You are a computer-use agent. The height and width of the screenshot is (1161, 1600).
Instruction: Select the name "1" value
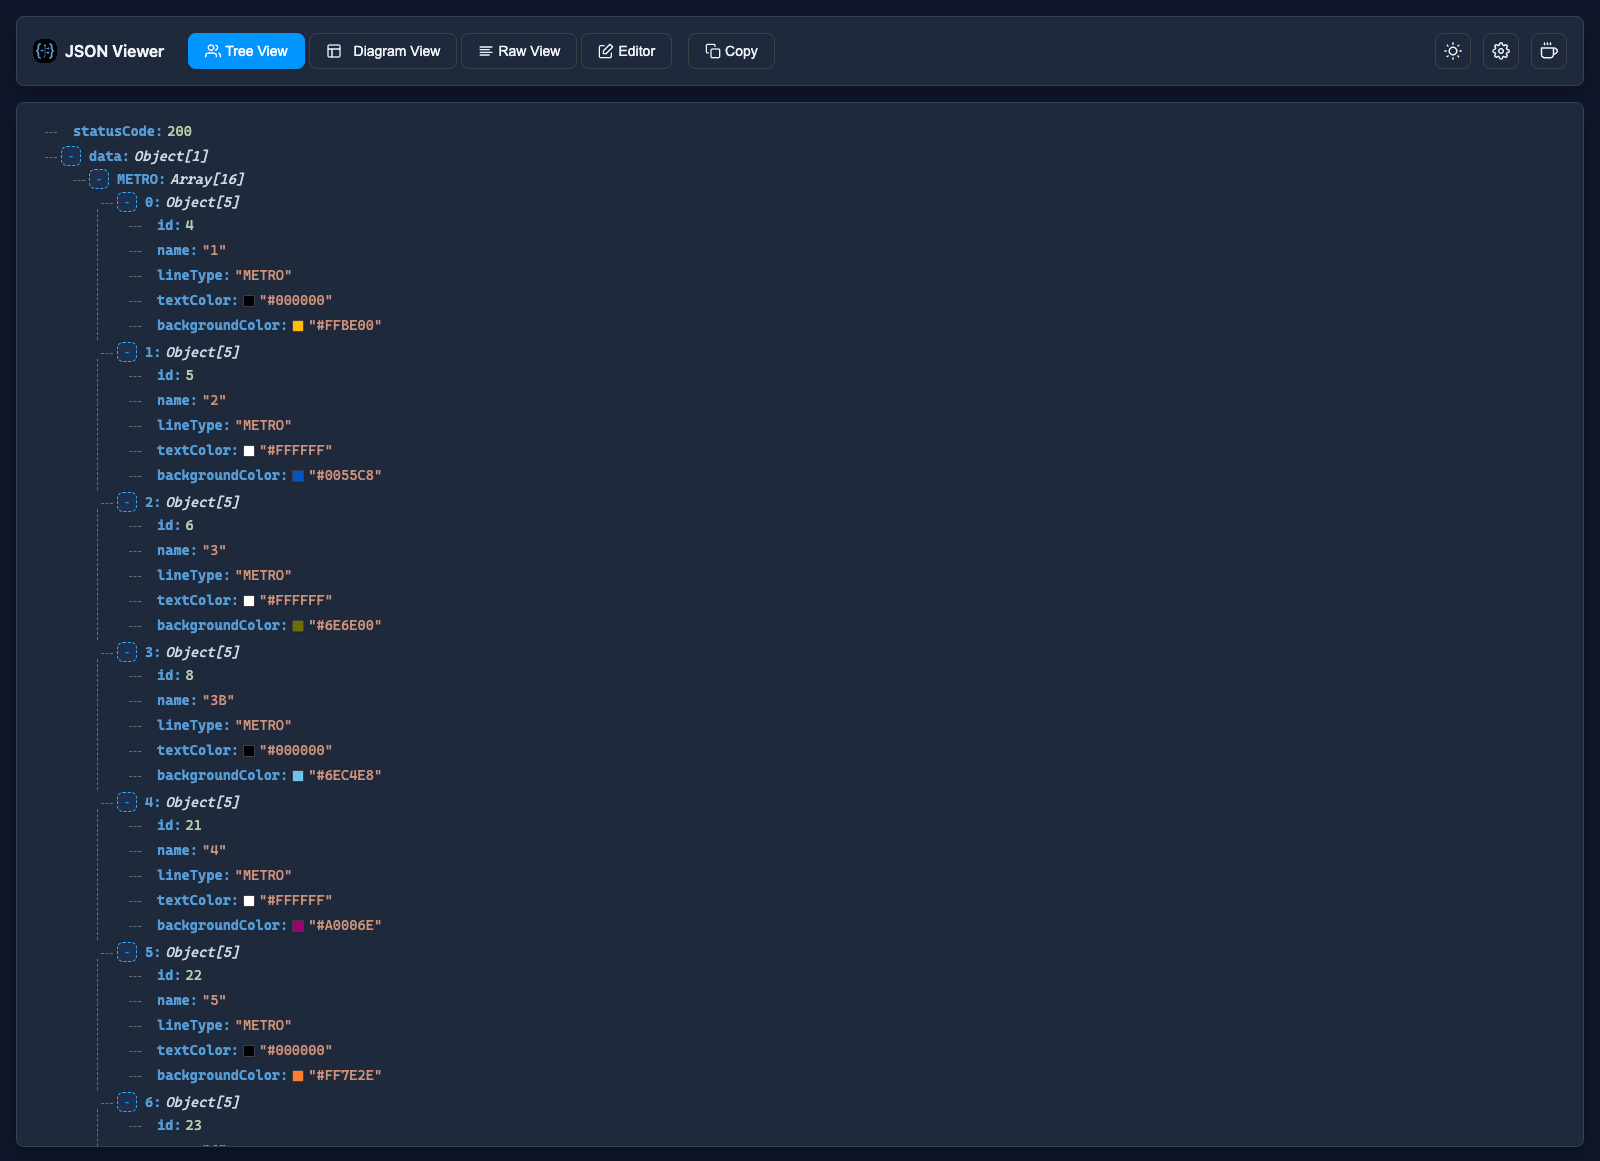214,250
